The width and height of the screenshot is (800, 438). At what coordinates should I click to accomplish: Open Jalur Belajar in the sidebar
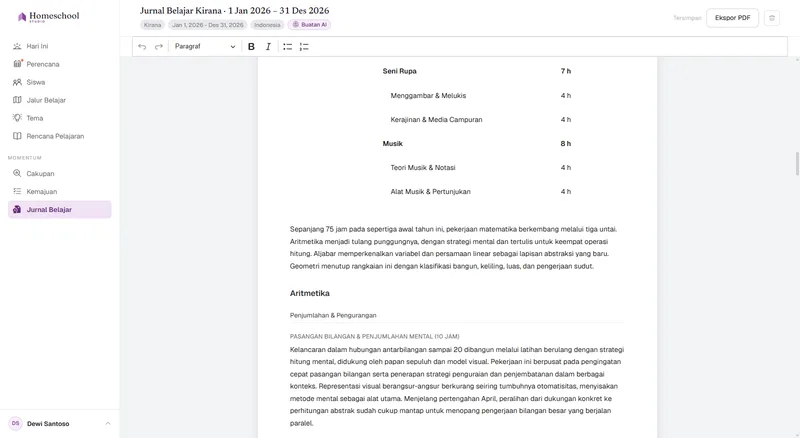[x=59, y=100]
